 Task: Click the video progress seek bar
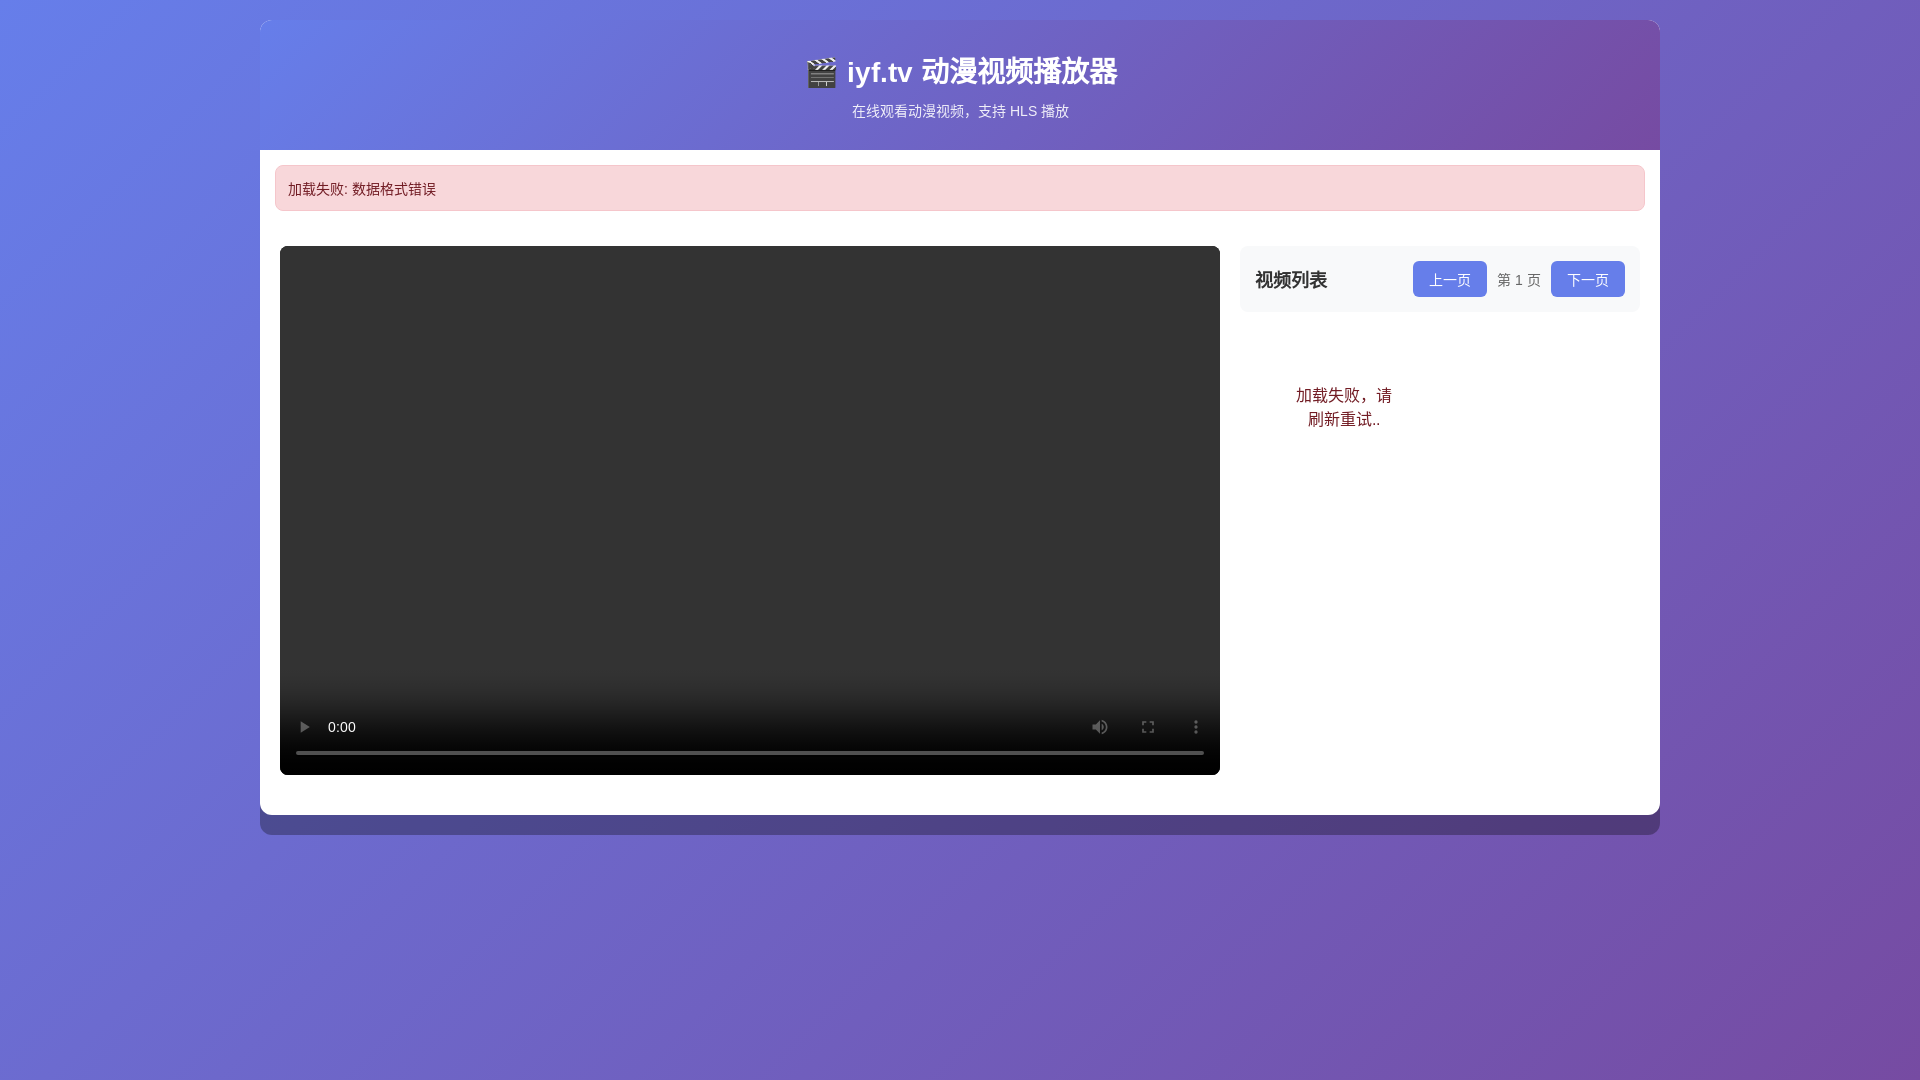tap(750, 753)
